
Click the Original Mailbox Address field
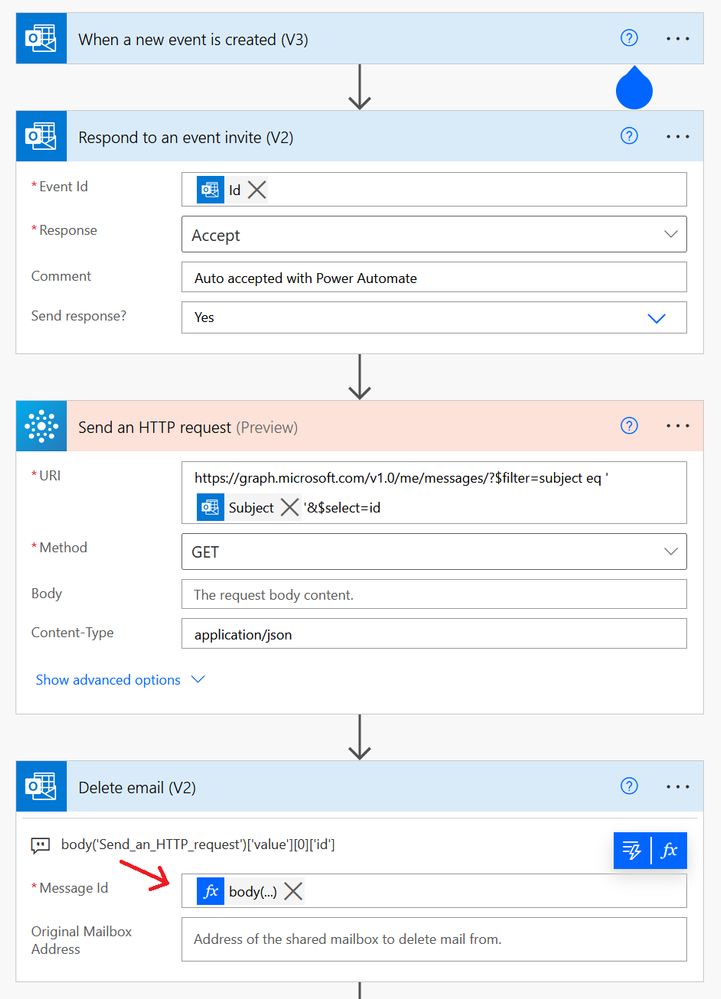click(434, 939)
